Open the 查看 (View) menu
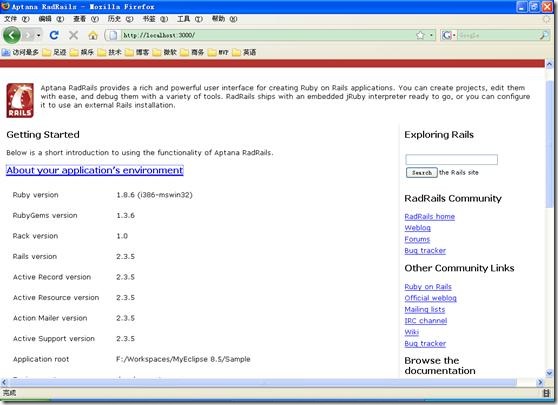The width and height of the screenshot is (558, 405). coord(85,19)
